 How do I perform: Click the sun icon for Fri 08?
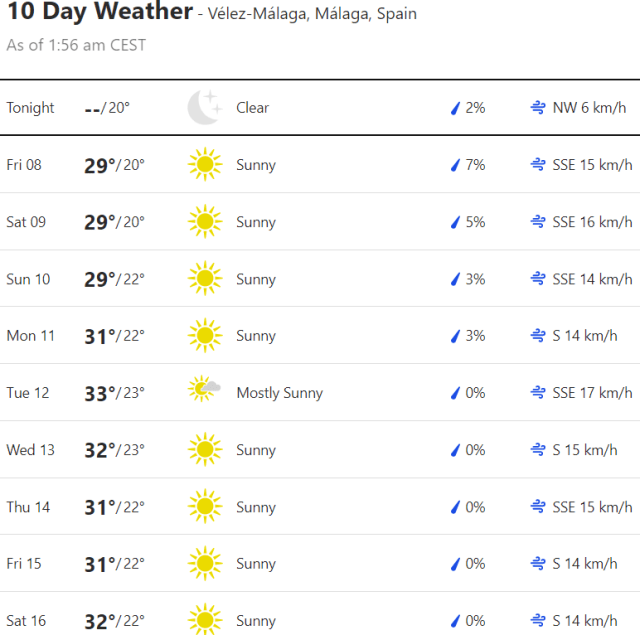click(204, 165)
